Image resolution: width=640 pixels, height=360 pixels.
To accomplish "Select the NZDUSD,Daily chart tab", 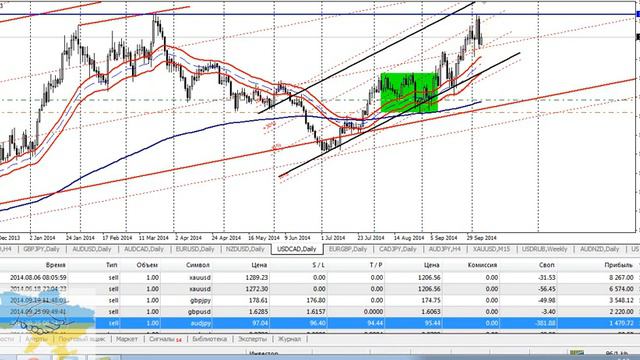I will point(245,249).
